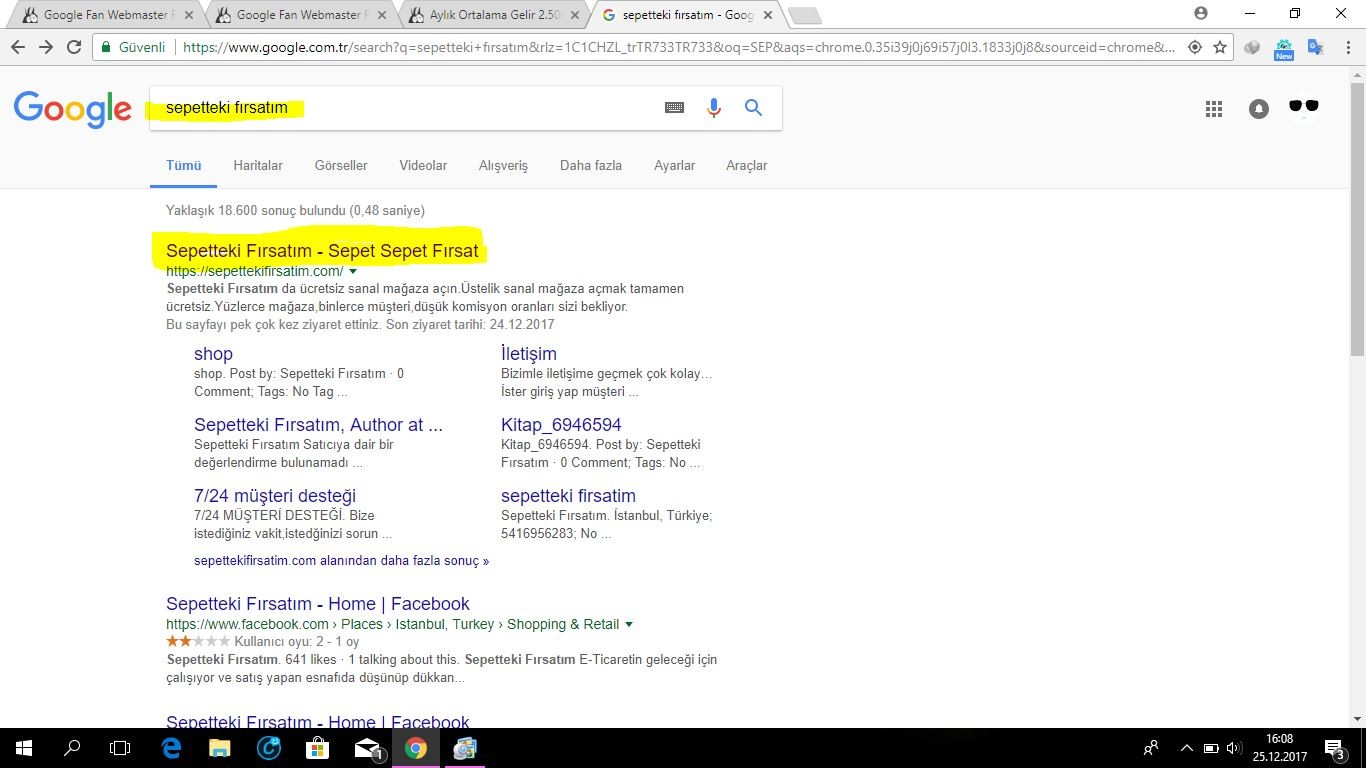Screen dimensions: 1366x768
Task: Open the on-screen keyboard in the search box
Action: (675, 108)
